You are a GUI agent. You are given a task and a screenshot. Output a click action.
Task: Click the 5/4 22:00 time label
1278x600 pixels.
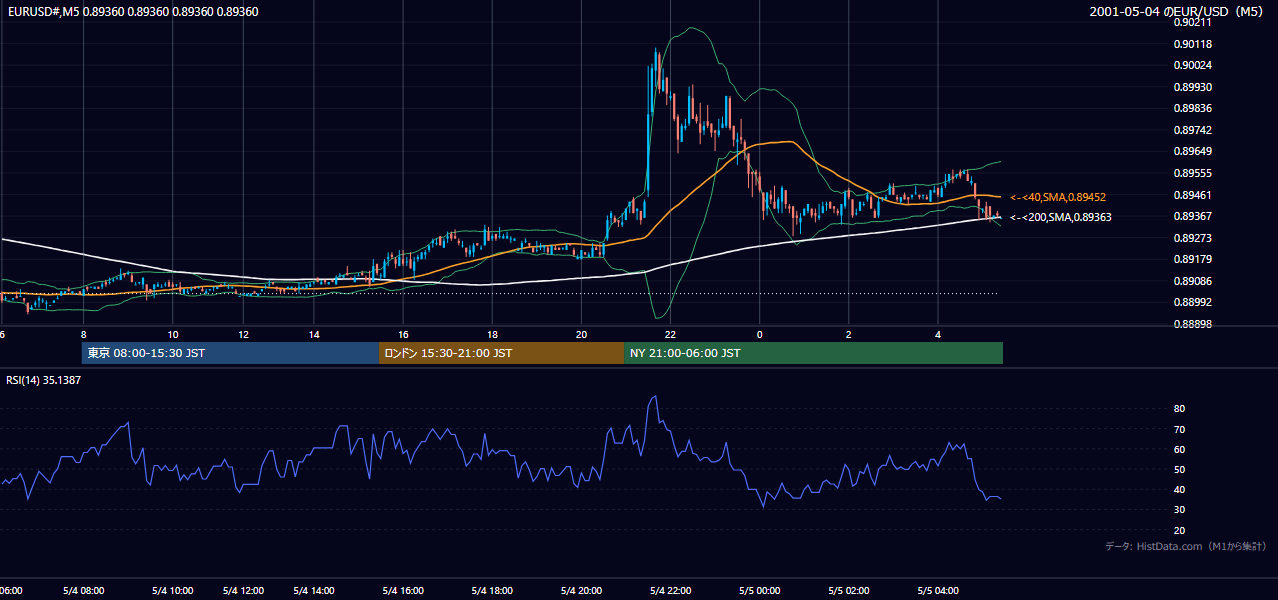[670, 591]
